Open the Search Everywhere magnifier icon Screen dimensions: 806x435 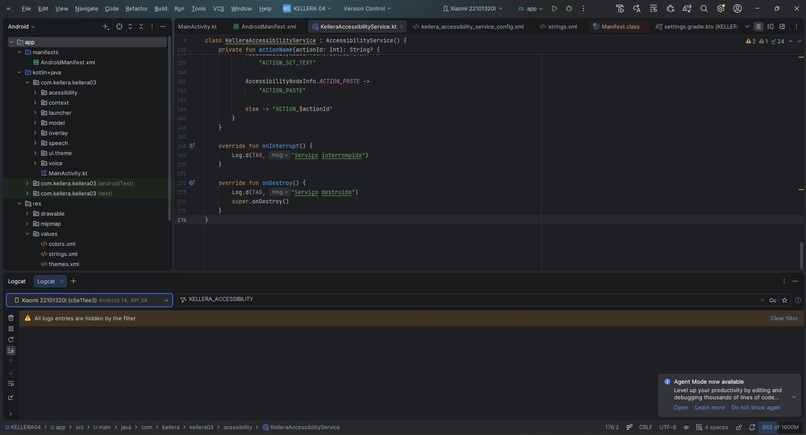click(704, 8)
